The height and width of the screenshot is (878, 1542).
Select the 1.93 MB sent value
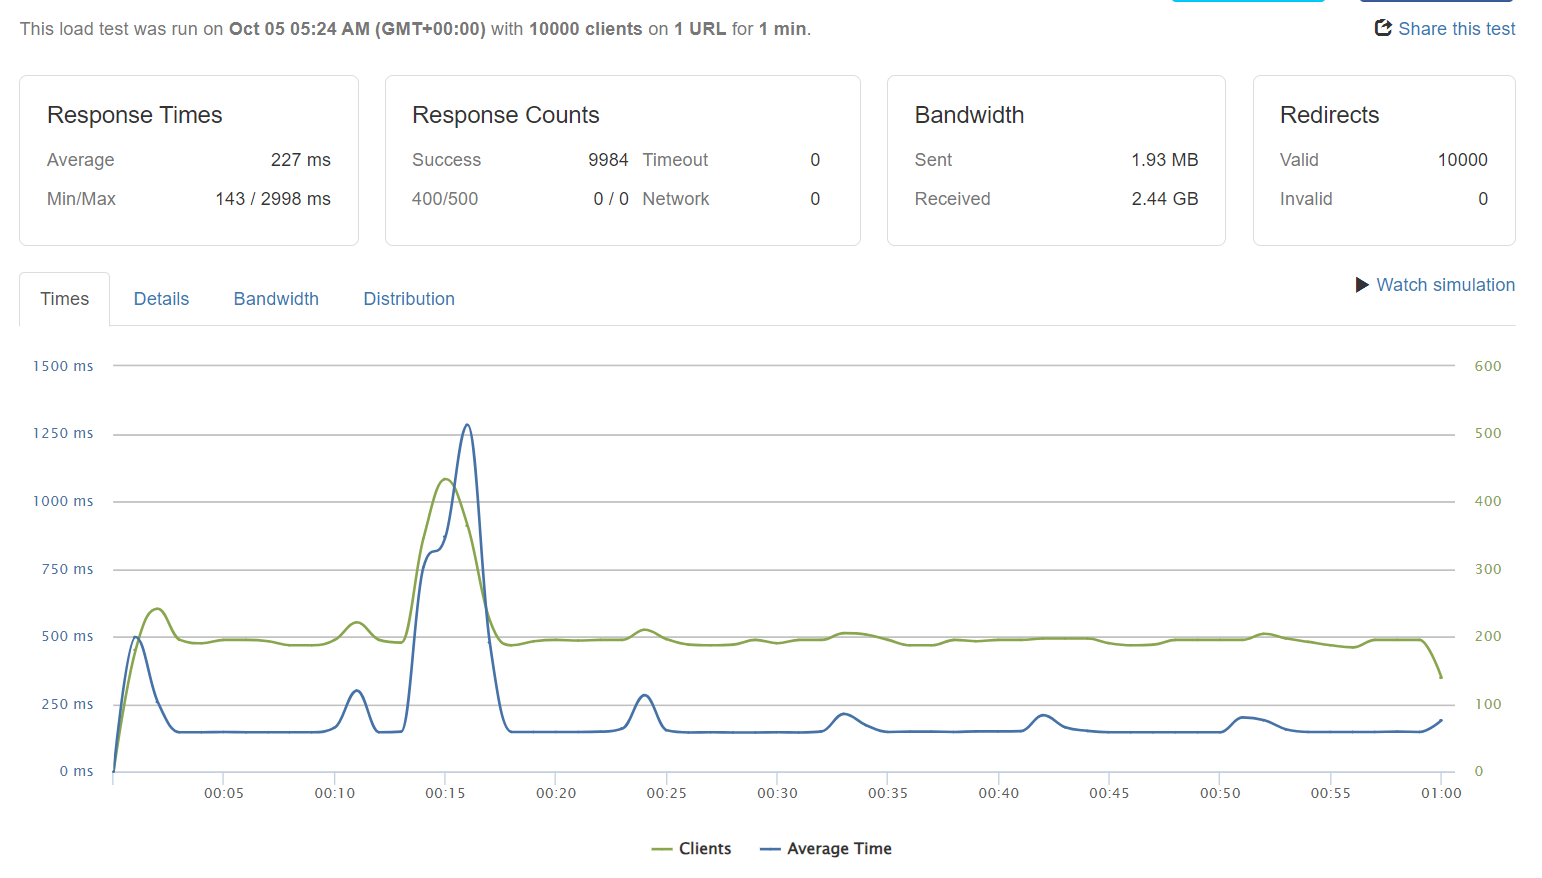1165,160
